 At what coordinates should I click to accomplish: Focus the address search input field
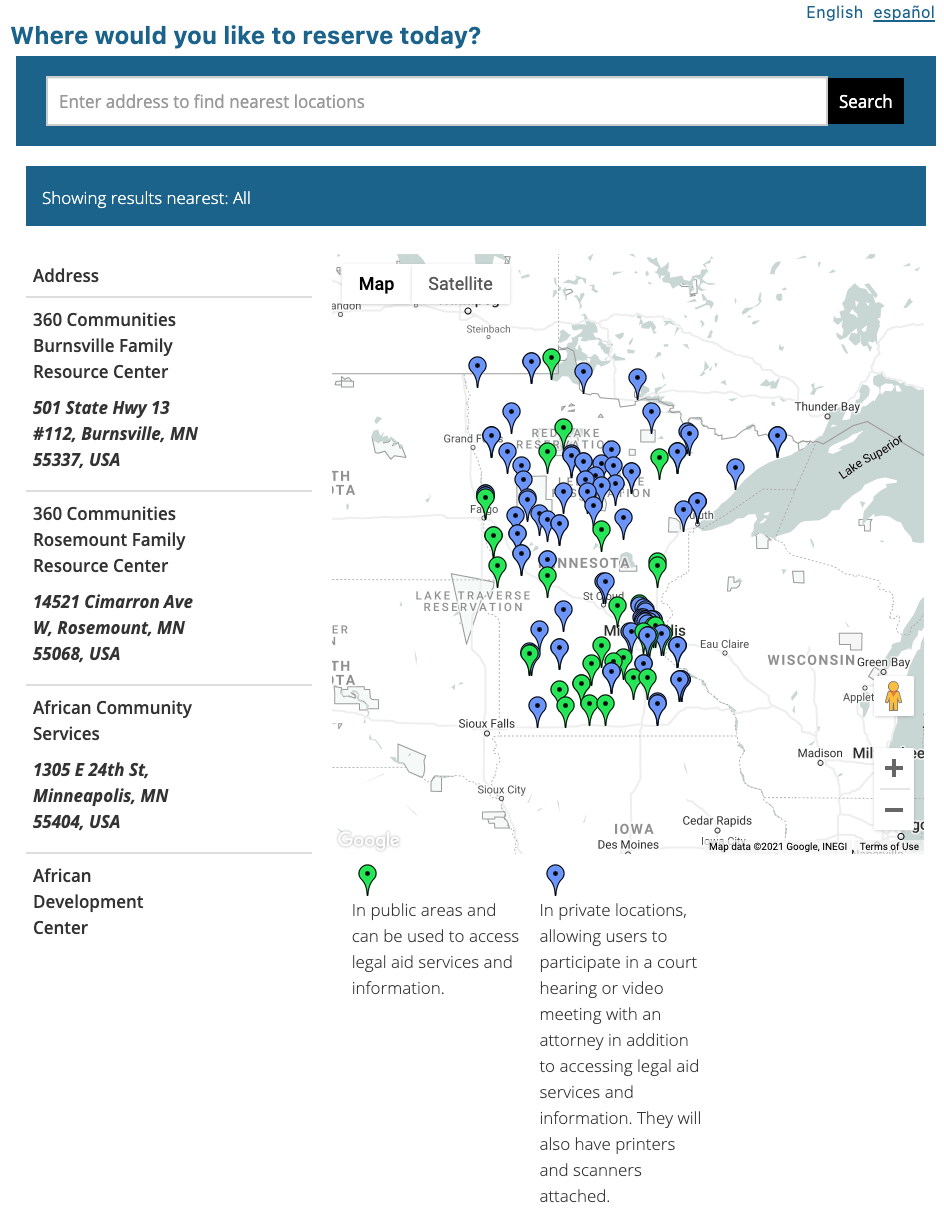(437, 101)
